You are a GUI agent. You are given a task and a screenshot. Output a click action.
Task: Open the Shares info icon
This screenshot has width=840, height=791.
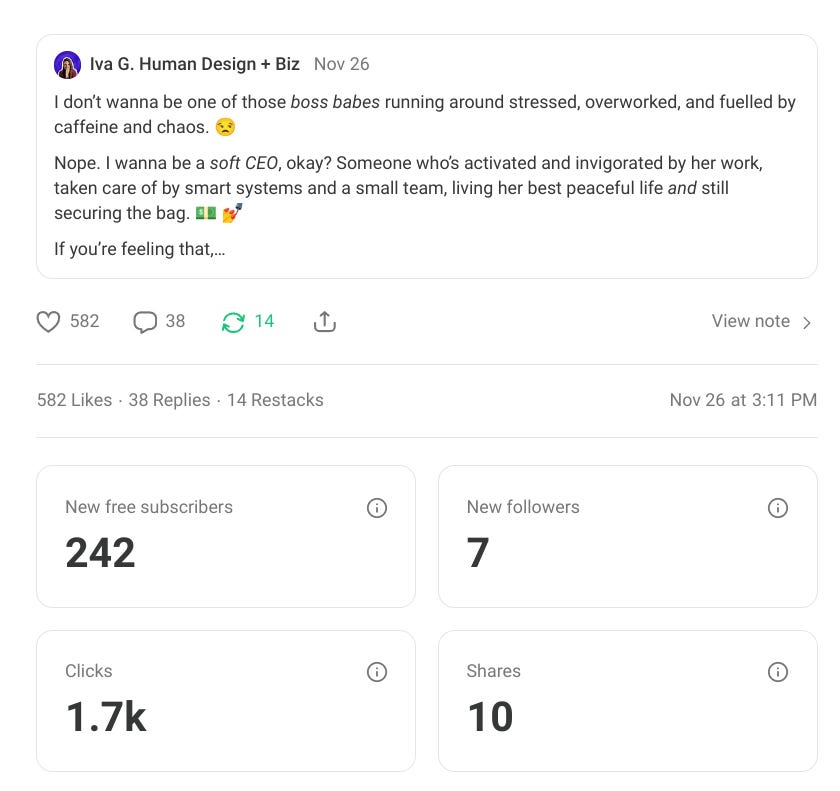coord(779,672)
